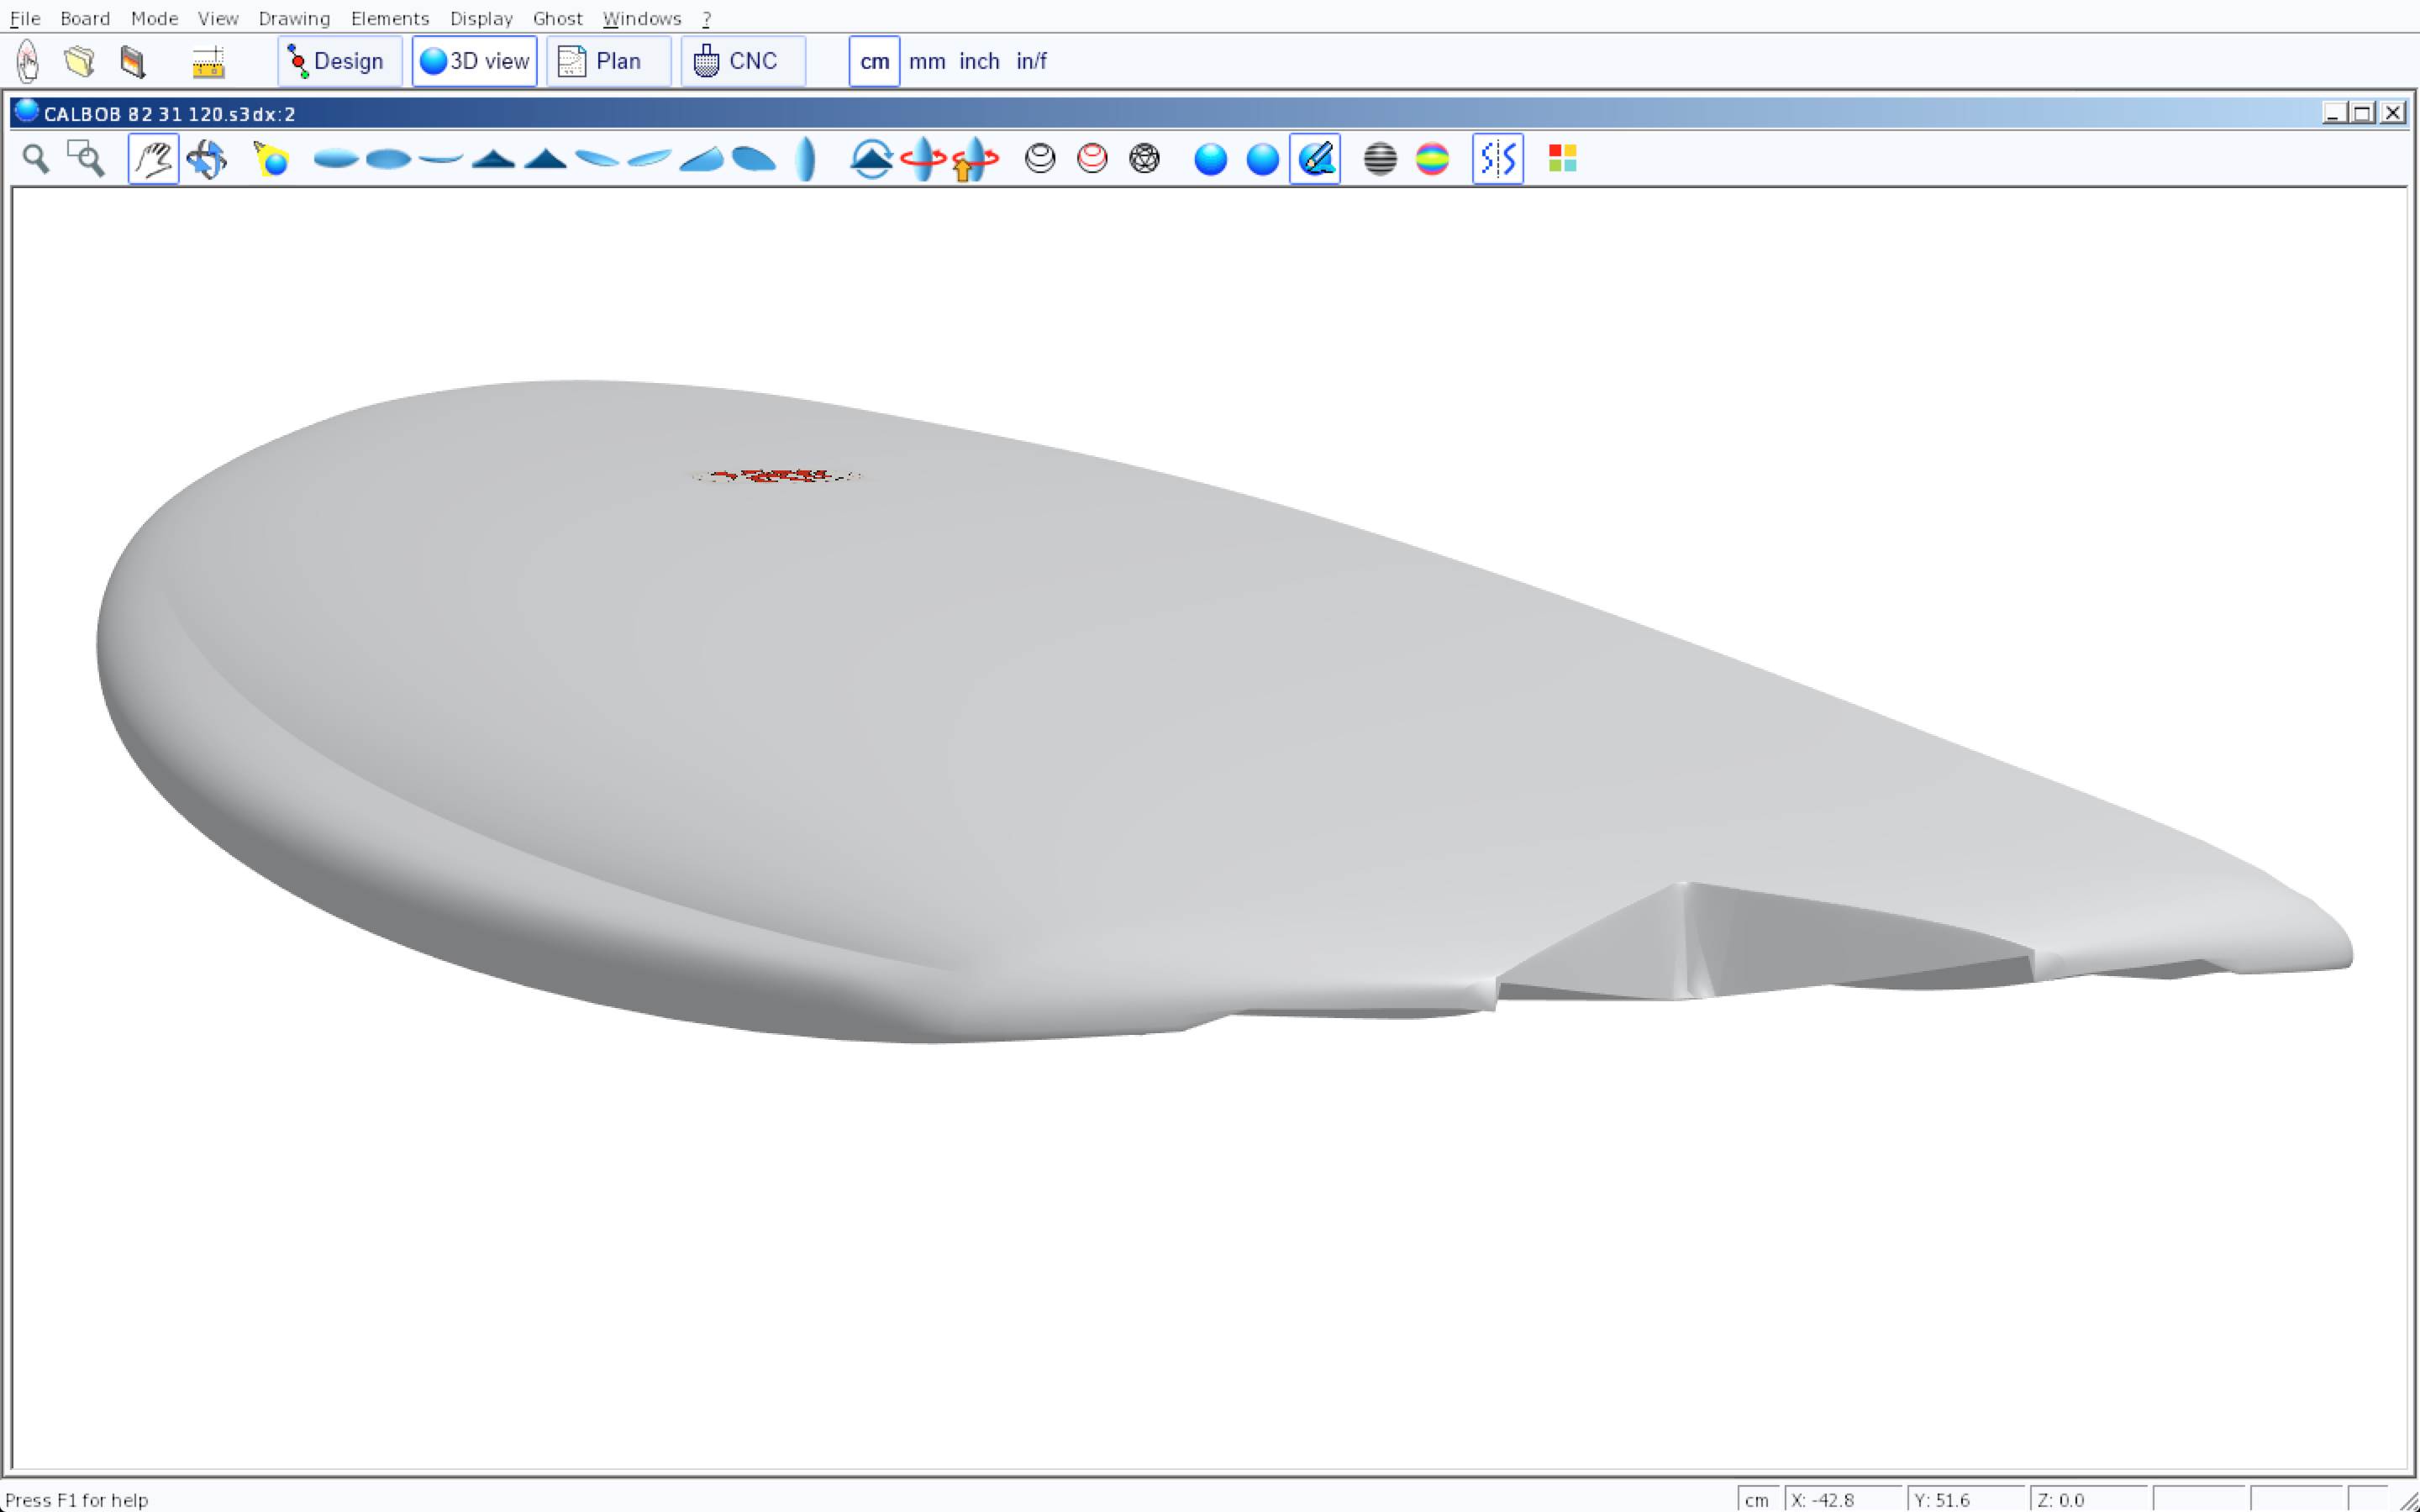
Task: Start the continuous red rotation animation
Action: [922, 159]
